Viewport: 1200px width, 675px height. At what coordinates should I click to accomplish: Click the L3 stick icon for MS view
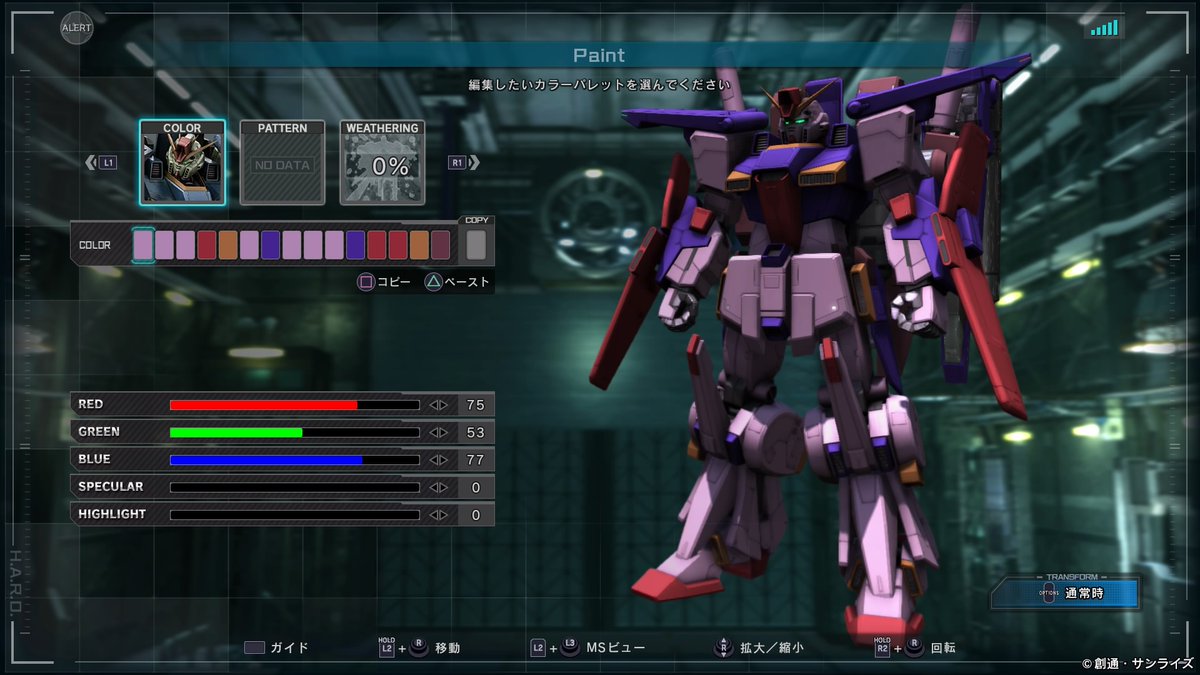point(569,647)
